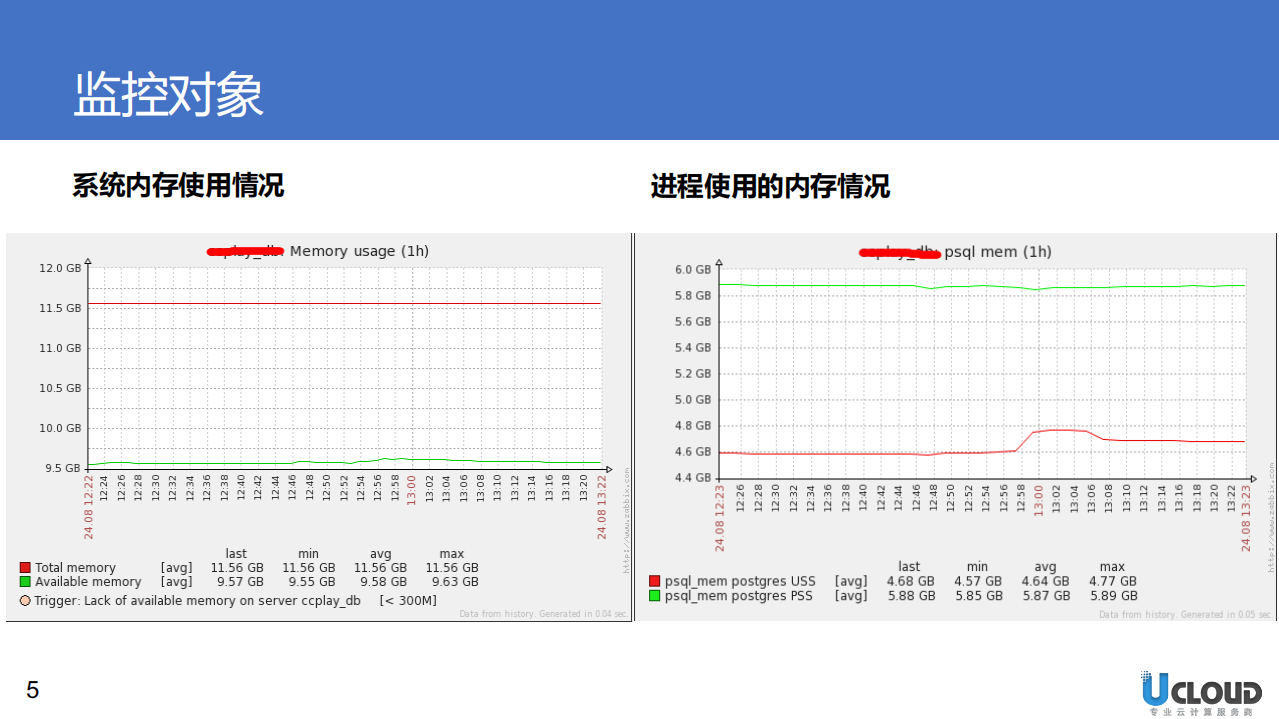Click the red redaction mark in Memory usage title

coord(244,250)
